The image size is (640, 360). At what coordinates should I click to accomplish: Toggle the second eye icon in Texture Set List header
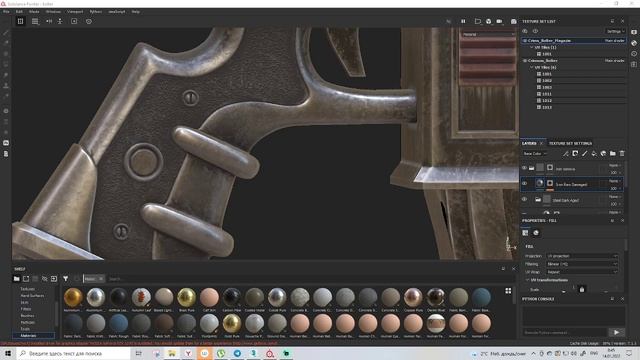click(535, 31)
